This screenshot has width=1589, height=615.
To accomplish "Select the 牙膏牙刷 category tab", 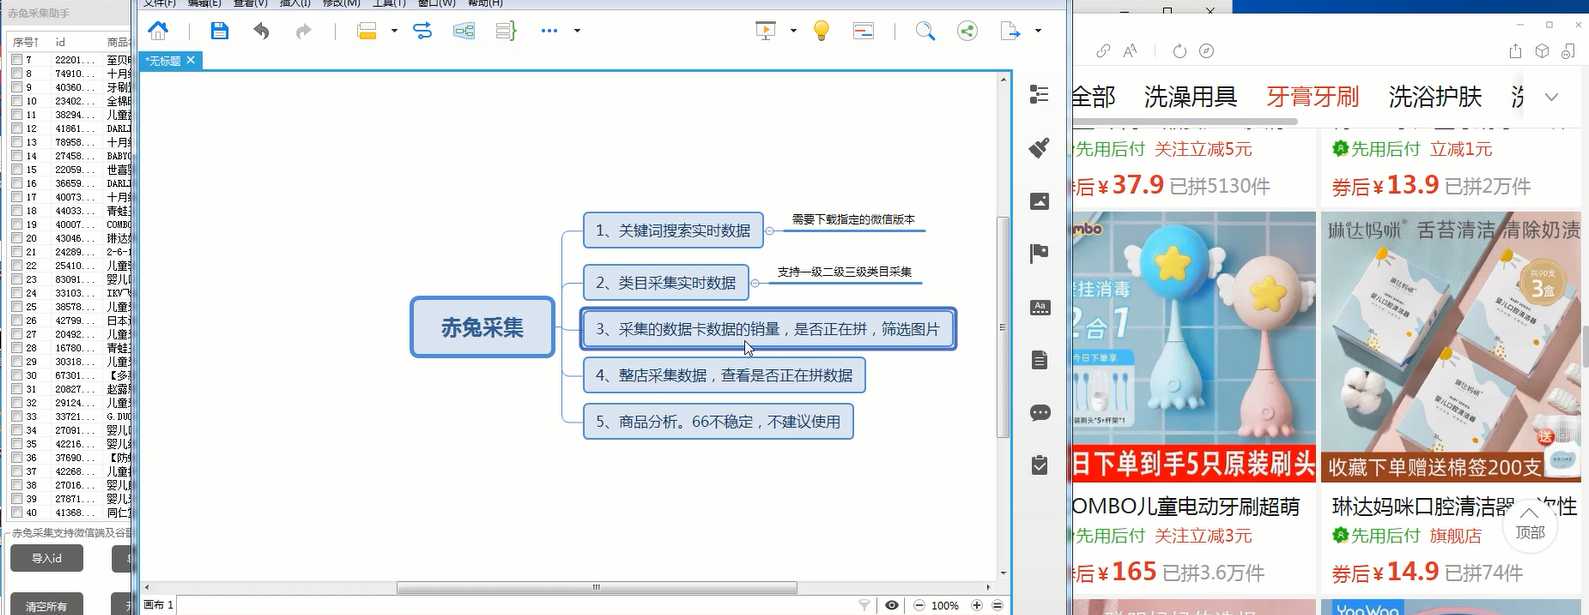I will click(1313, 97).
